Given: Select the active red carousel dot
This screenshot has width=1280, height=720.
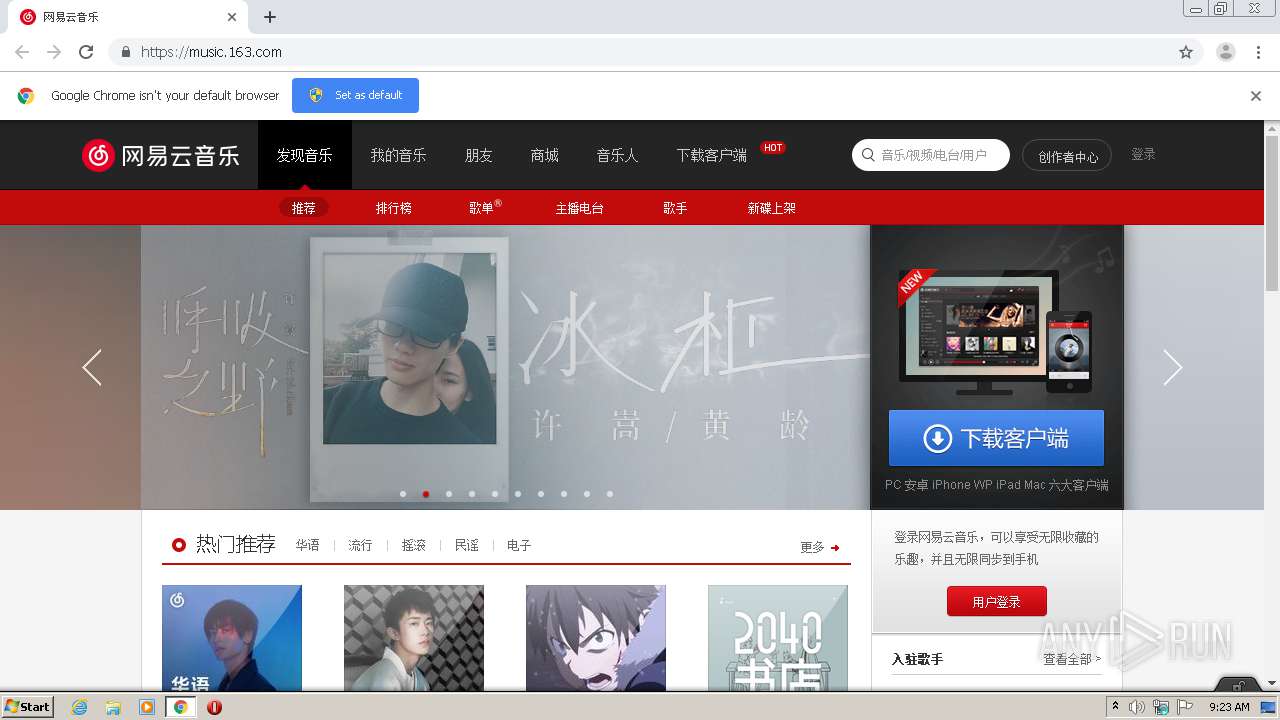Looking at the screenshot, I should click(x=426, y=494).
